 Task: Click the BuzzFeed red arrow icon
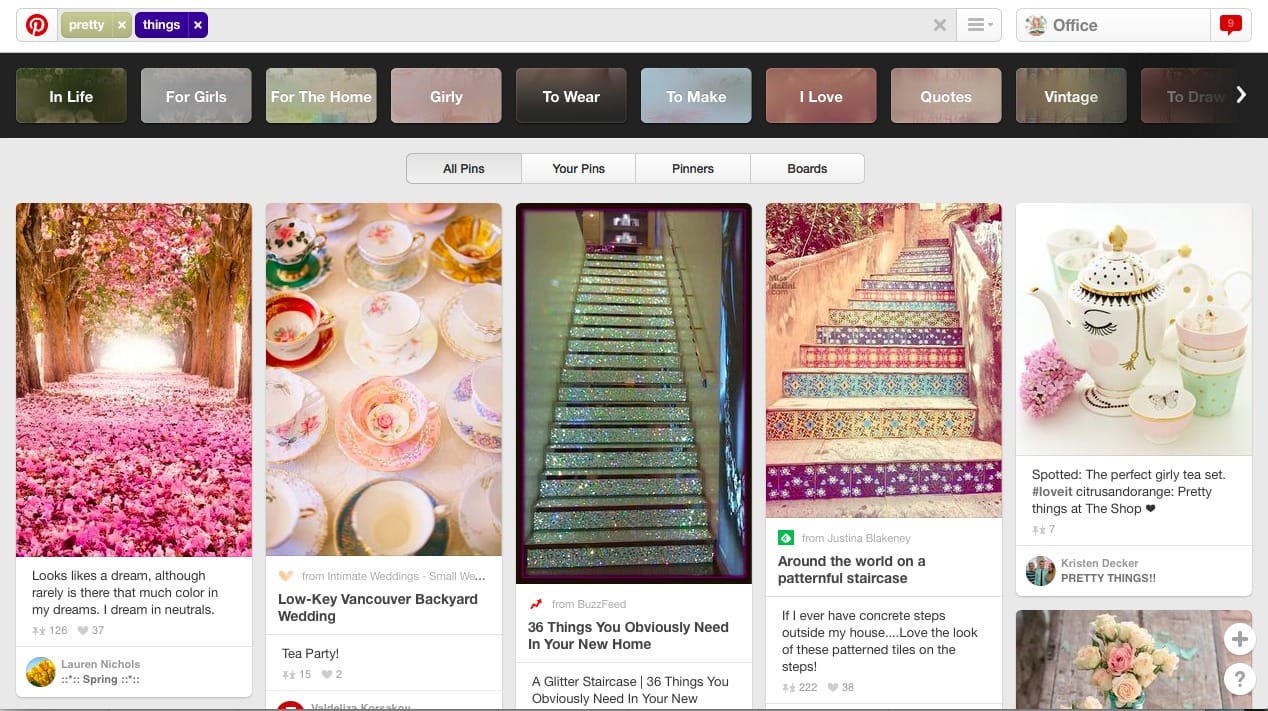(536, 604)
